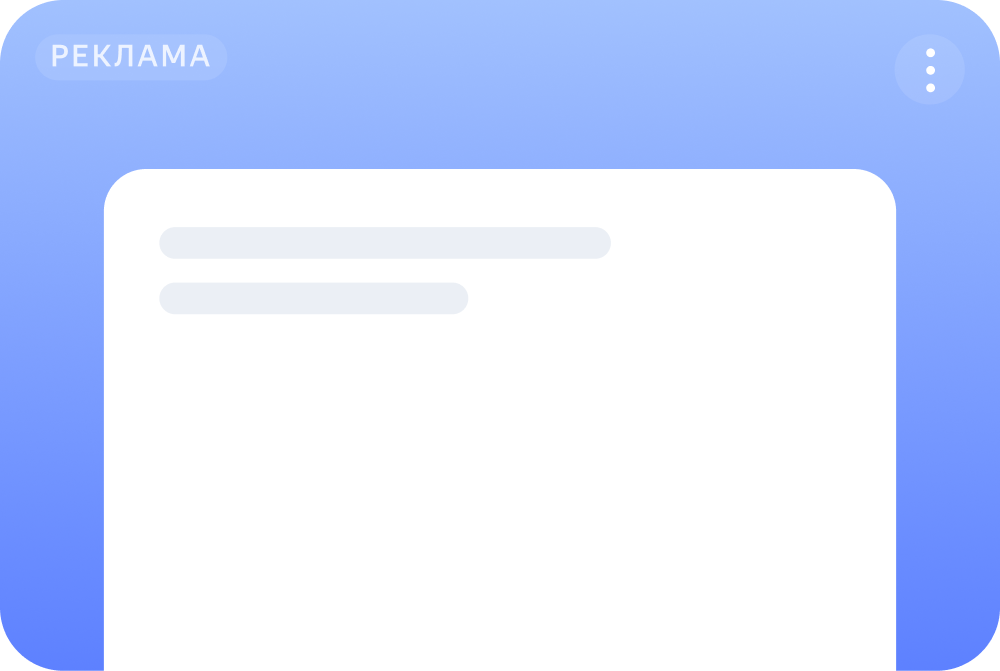The width and height of the screenshot is (1000, 671).
Task: Open the three-dot options menu
Action: (x=930, y=70)
